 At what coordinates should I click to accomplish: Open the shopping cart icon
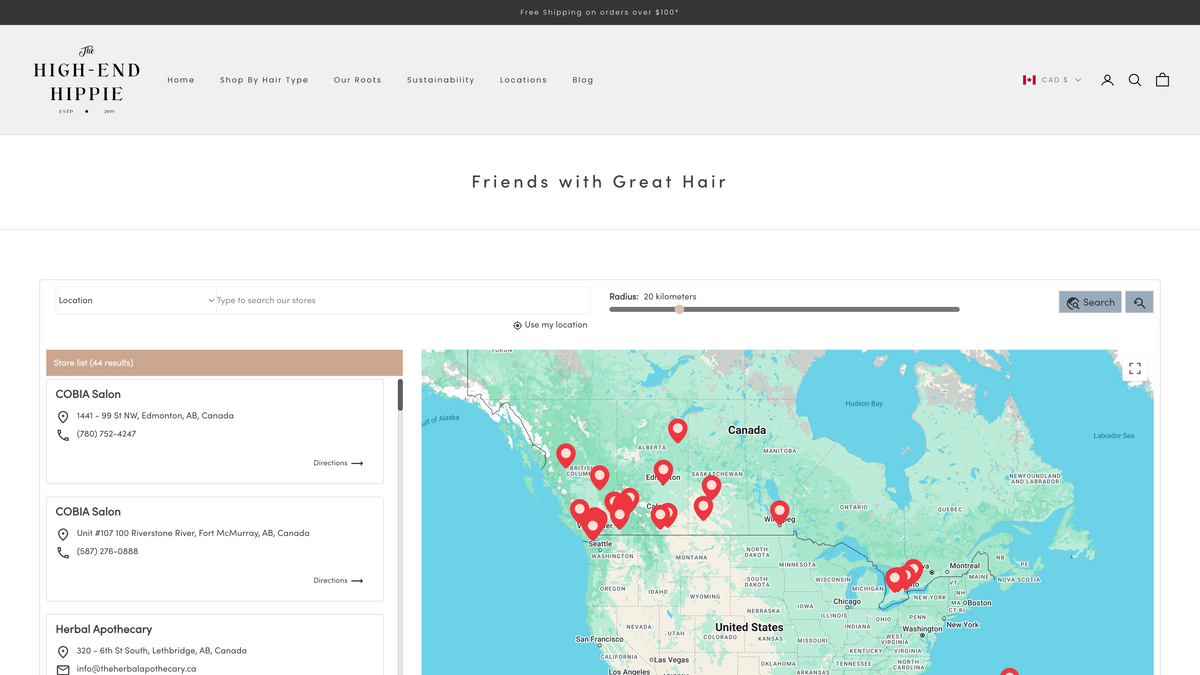1162,80
